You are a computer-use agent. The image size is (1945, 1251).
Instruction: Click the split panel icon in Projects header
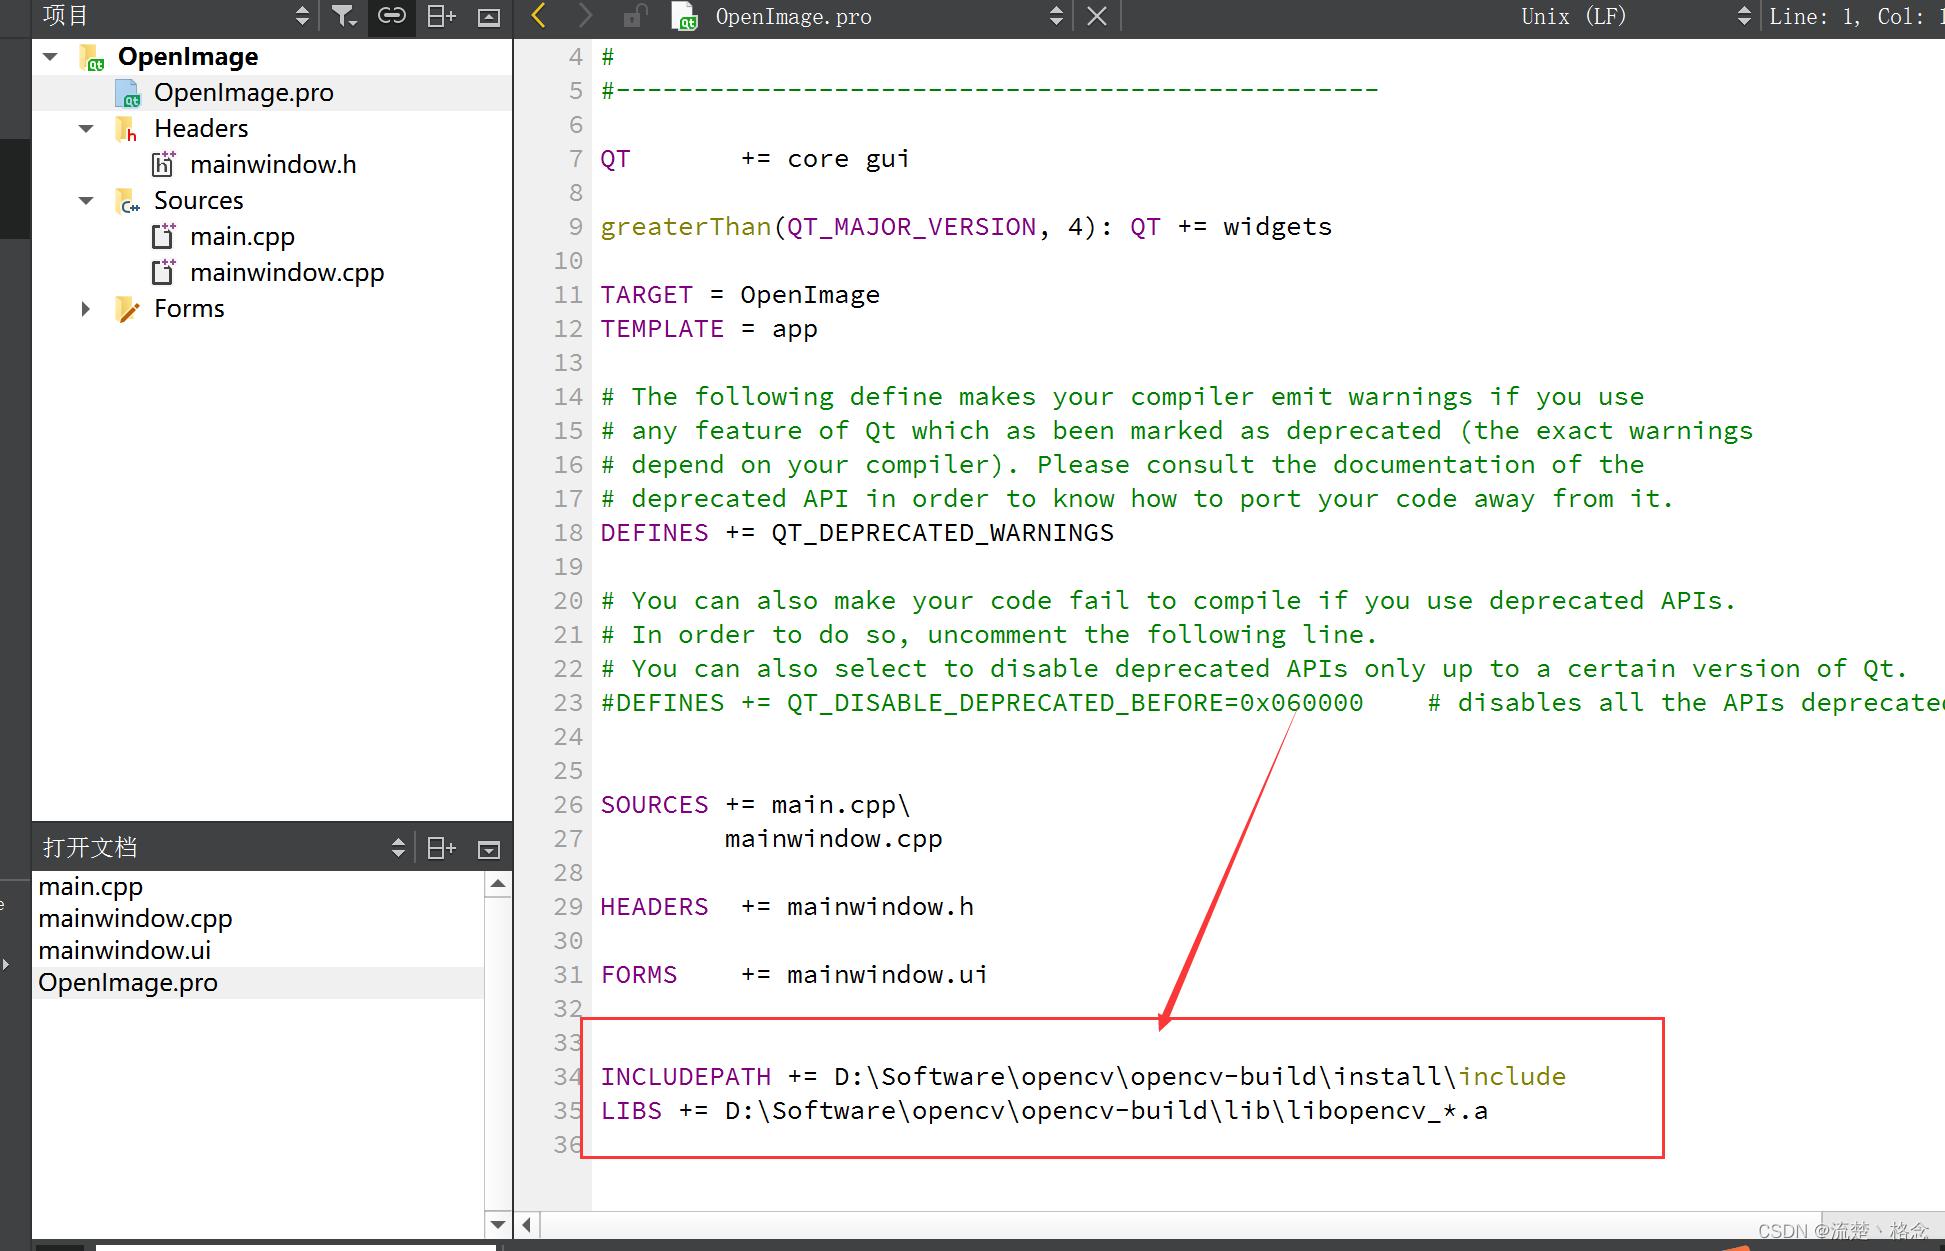pyautogui.click(x=441, y=16)
